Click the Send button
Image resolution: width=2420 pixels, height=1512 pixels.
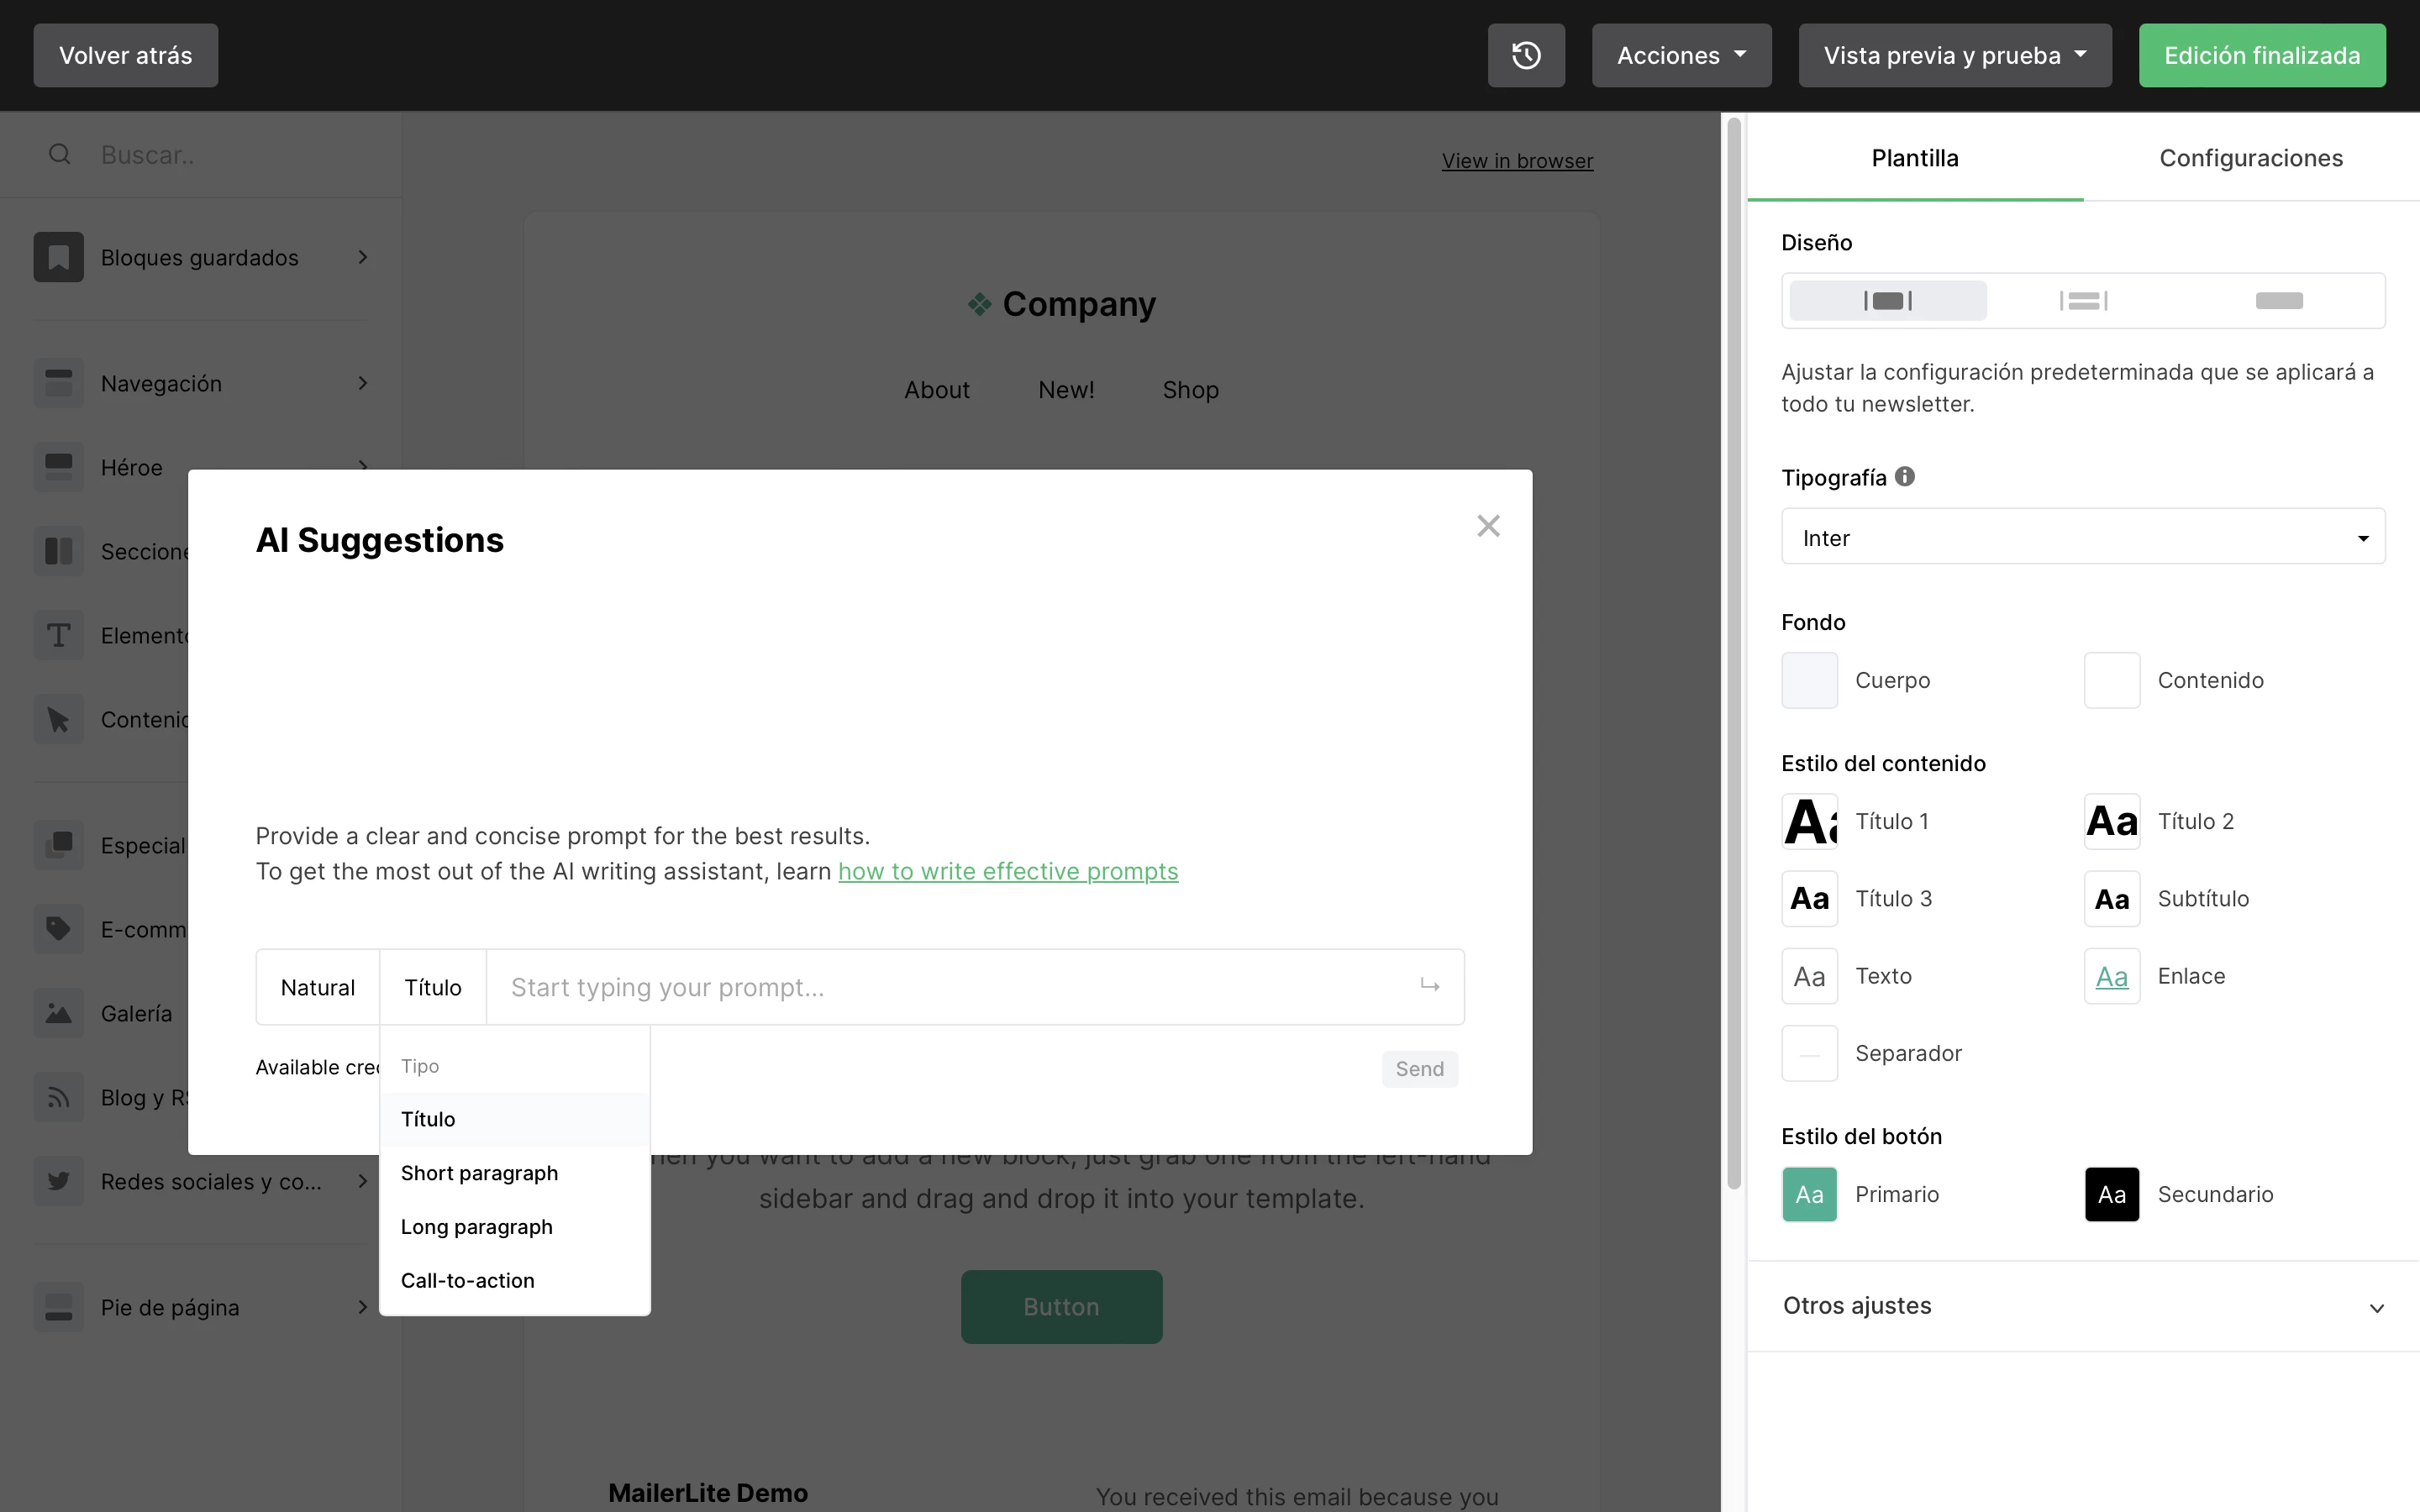pyautogui.click(x=1420, y=1069)
